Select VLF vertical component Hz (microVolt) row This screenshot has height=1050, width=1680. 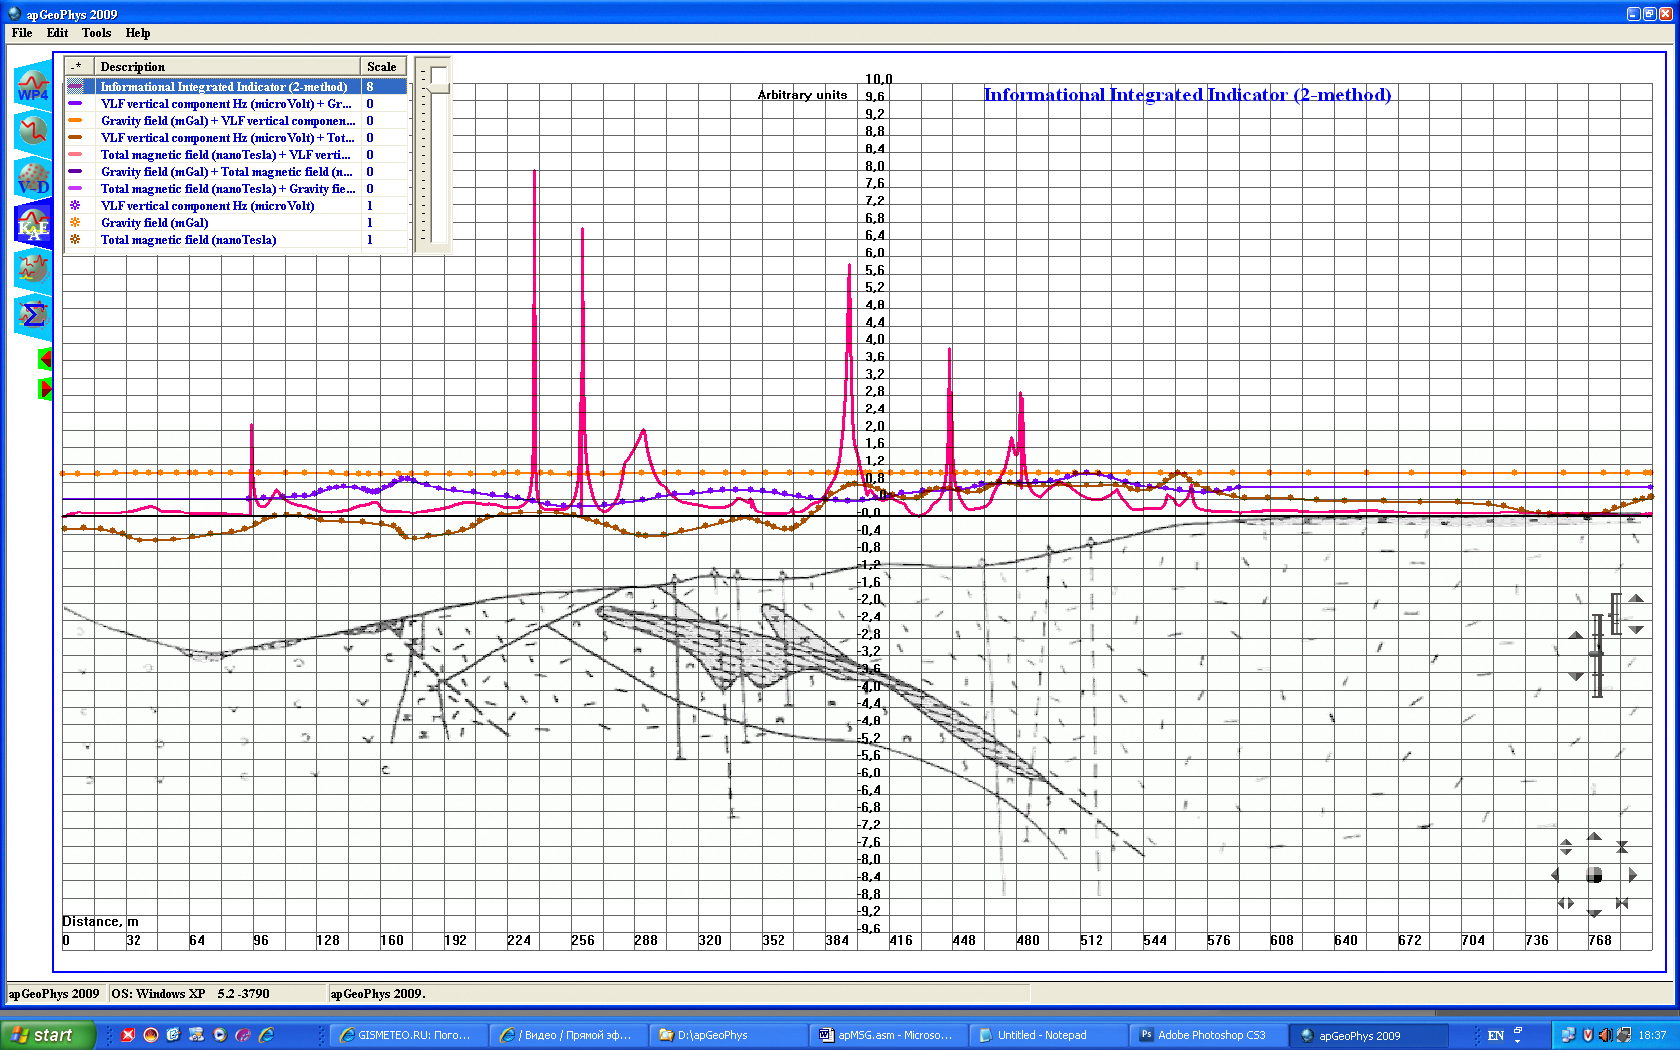coord(207,206)
